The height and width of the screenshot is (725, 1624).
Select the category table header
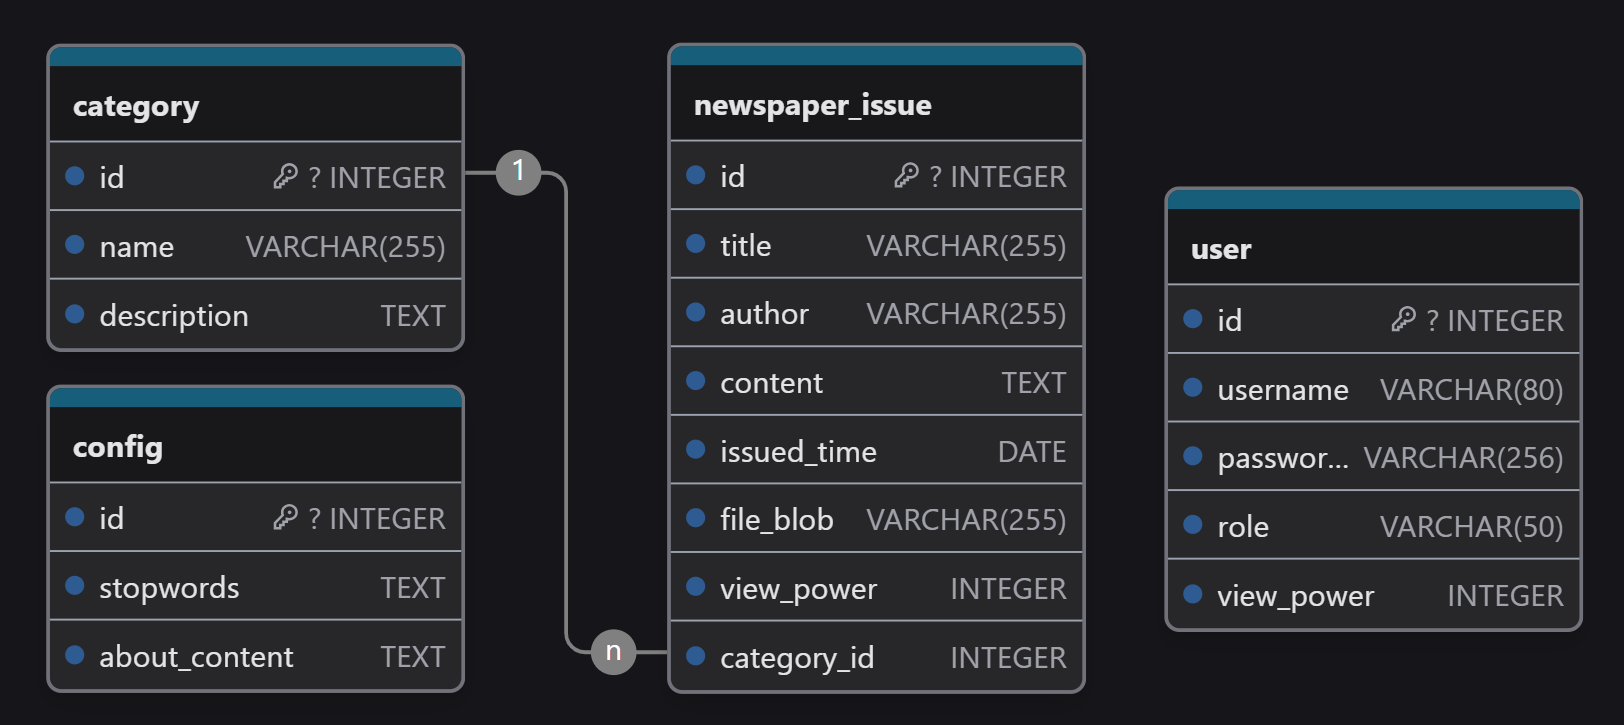136,106
